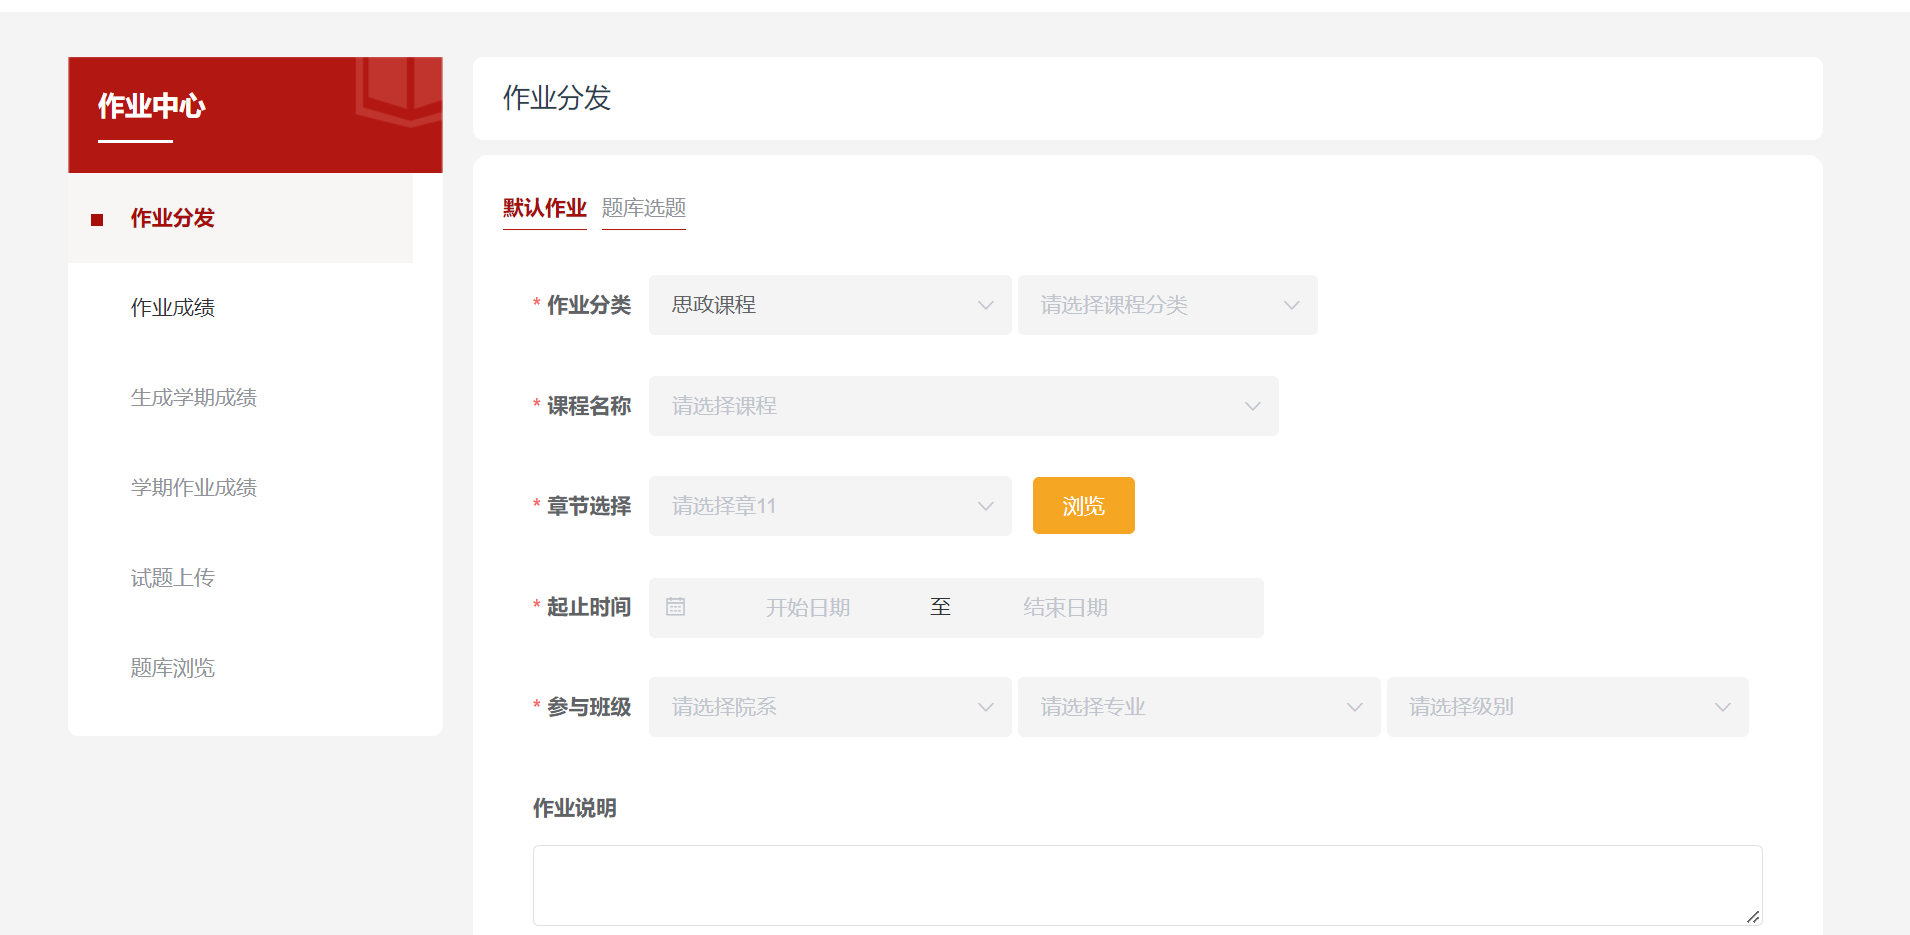
Task: Open the 请选择院系 department dropdown
Action: [830, 707]
